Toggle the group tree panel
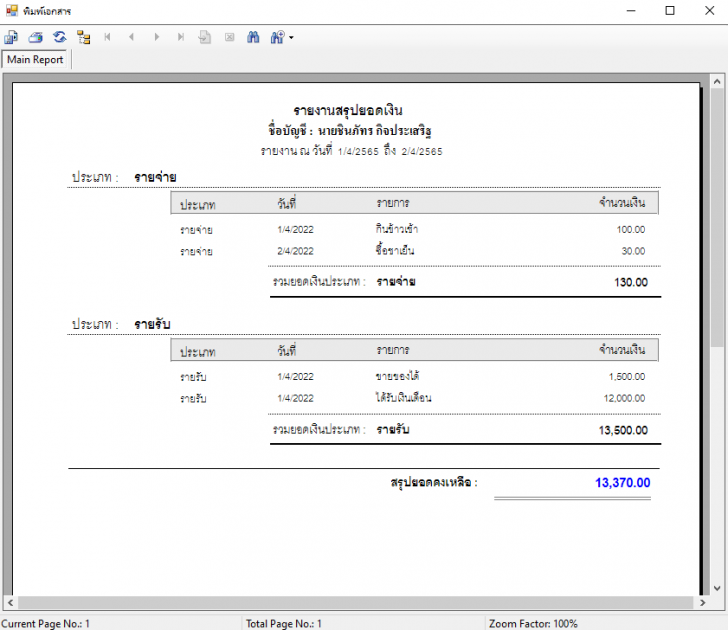Screen dimensions: 728x630 pos(83,37)
